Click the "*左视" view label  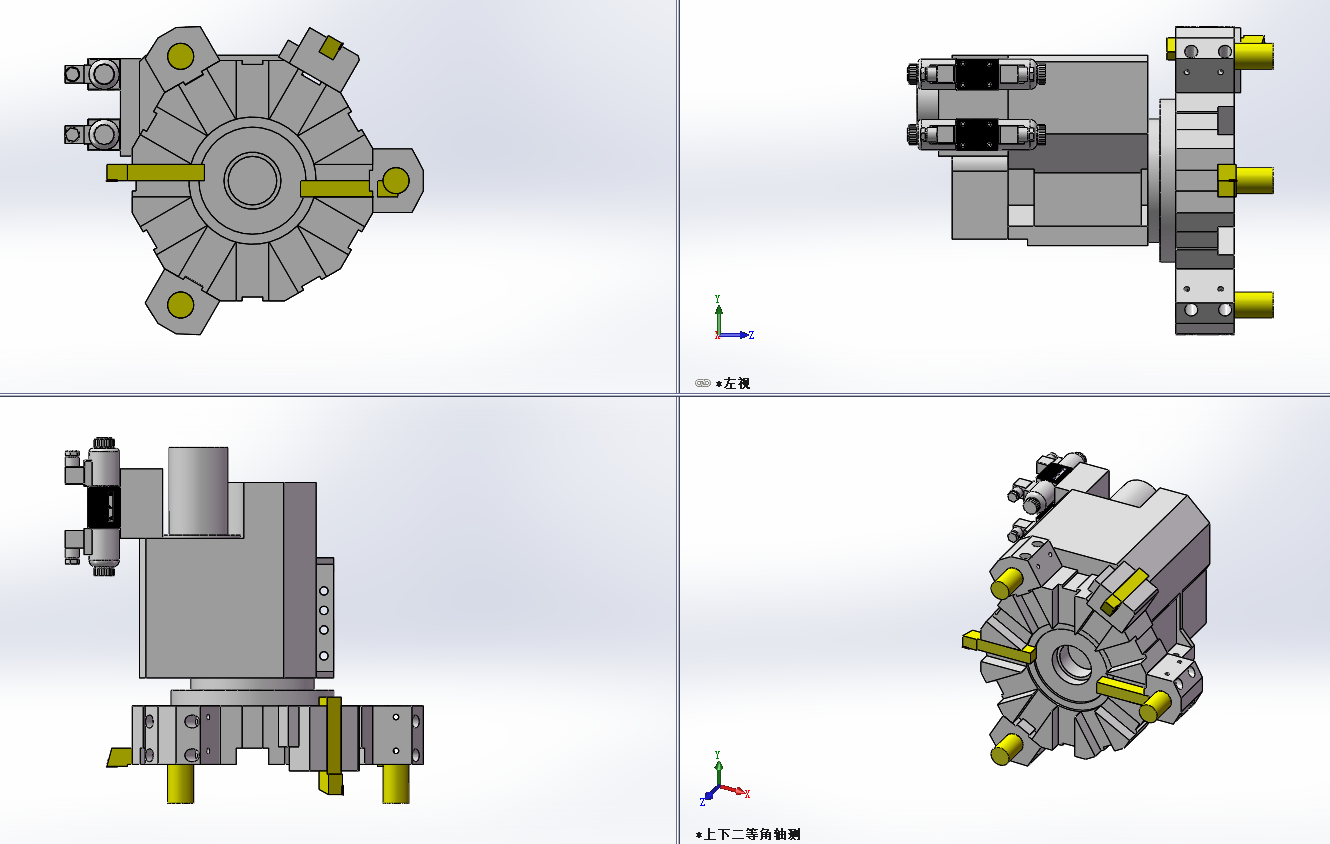click(733, 383)
